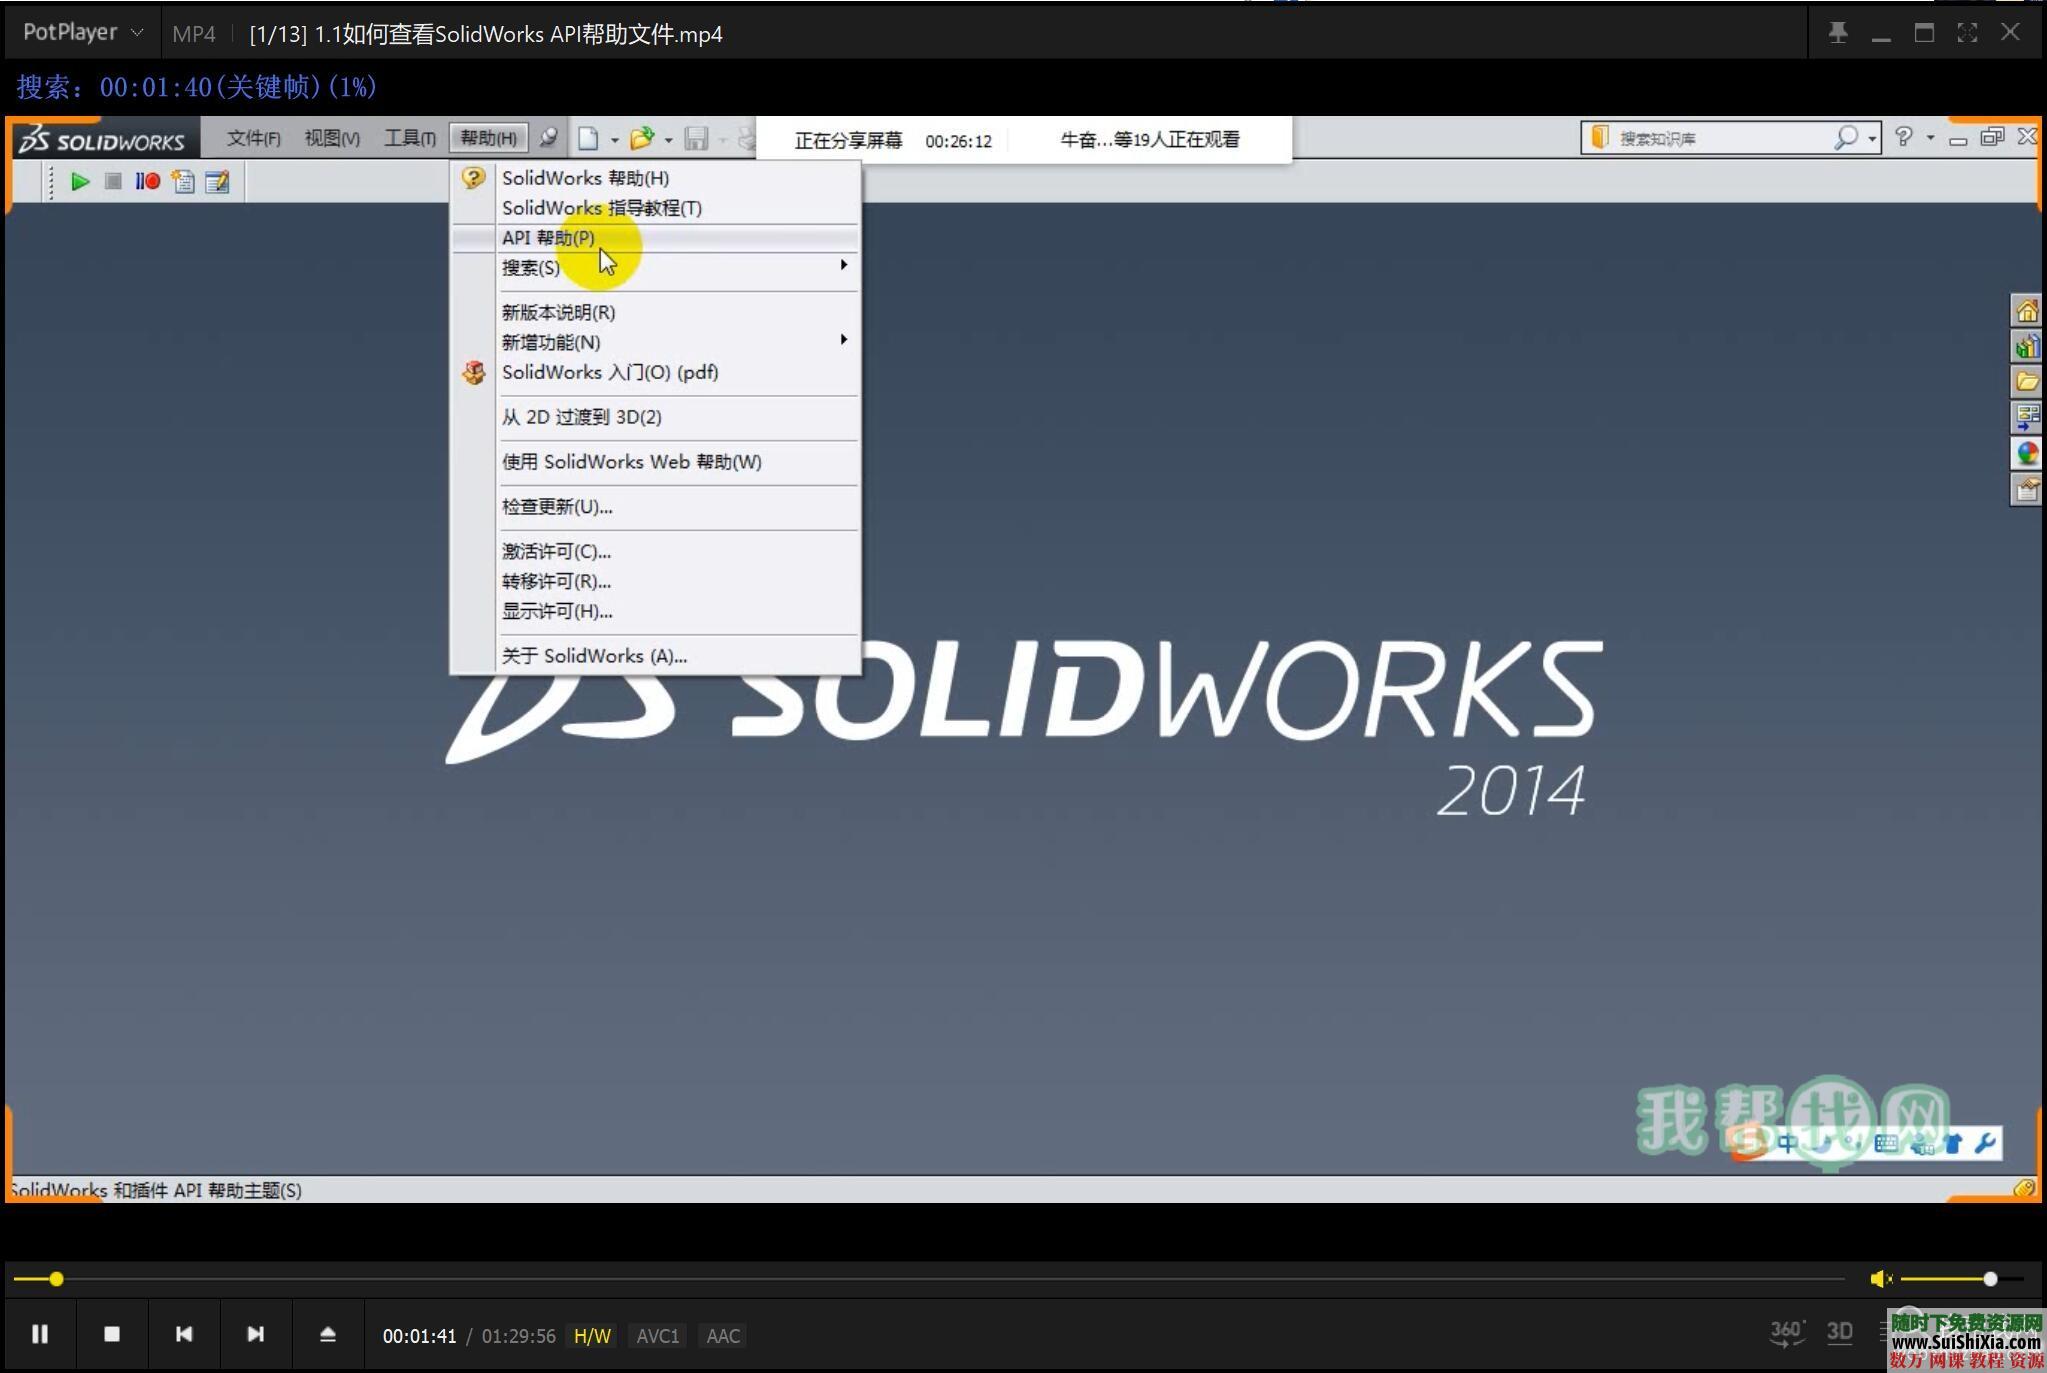Click the web globe icon on the right panel
This screenshot has height=1373, width=2047.
click(x=2027, y=453)
